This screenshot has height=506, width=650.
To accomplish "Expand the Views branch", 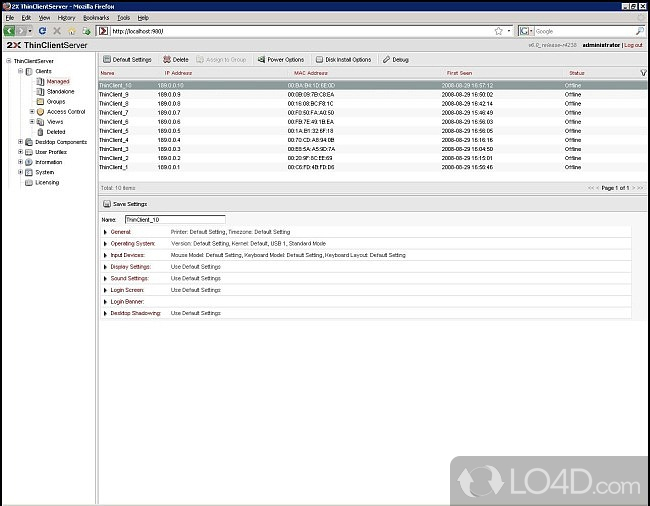I will pyautogui.click(x=32, y=121).
